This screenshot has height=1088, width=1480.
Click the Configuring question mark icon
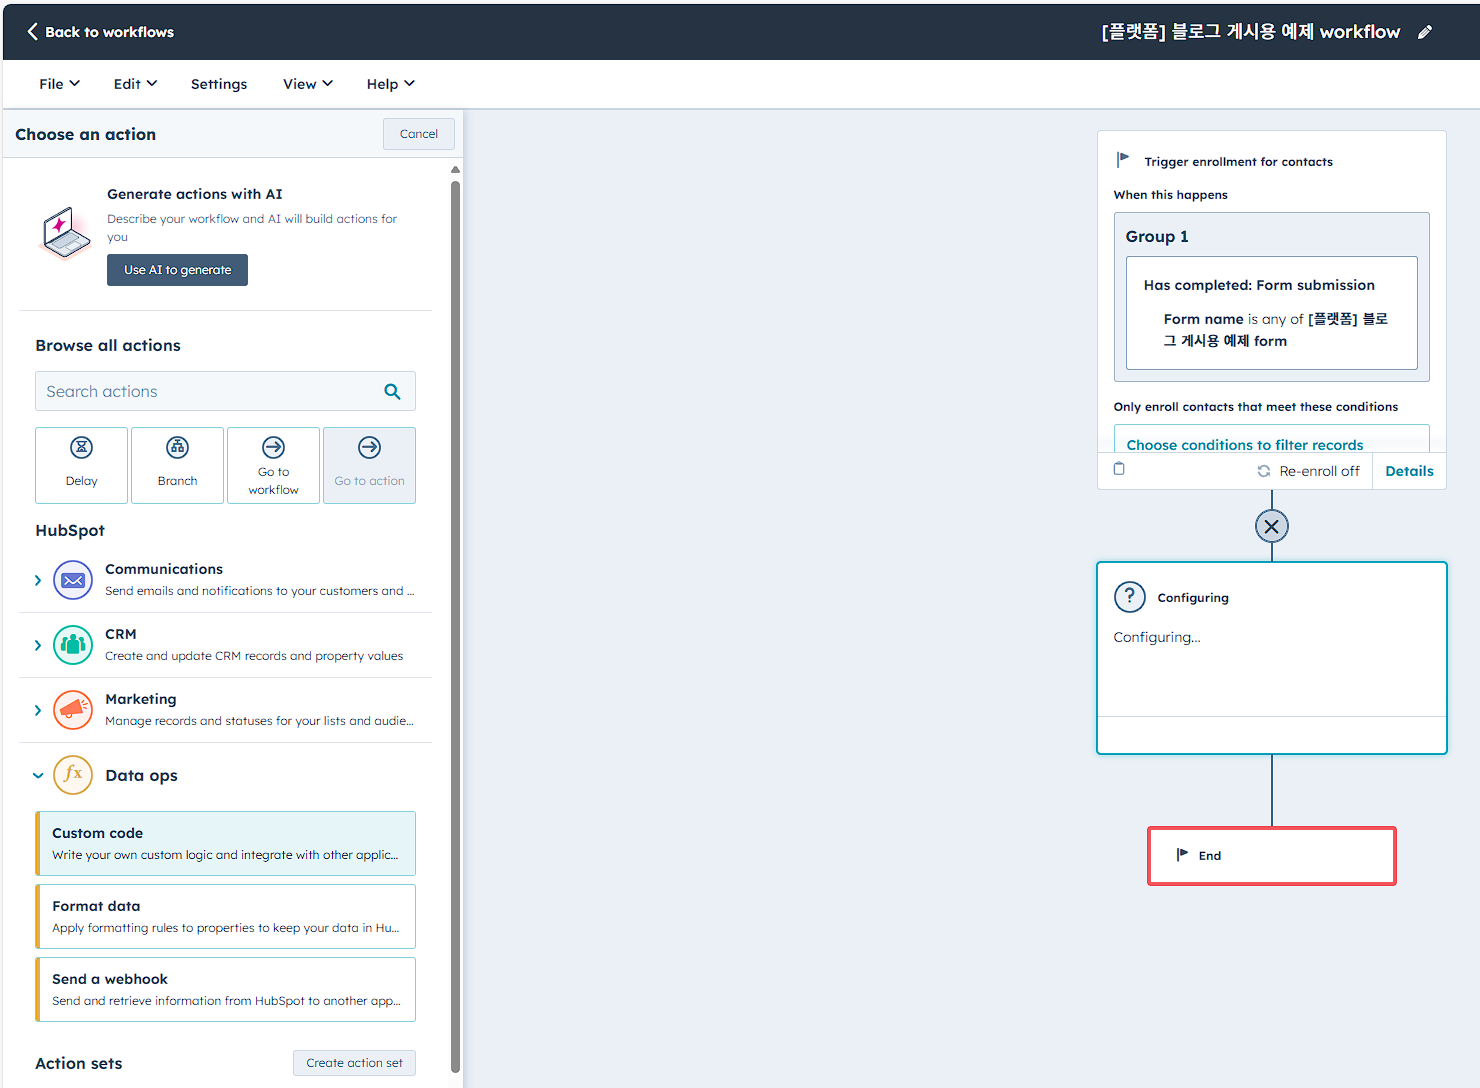point(1130,597)
